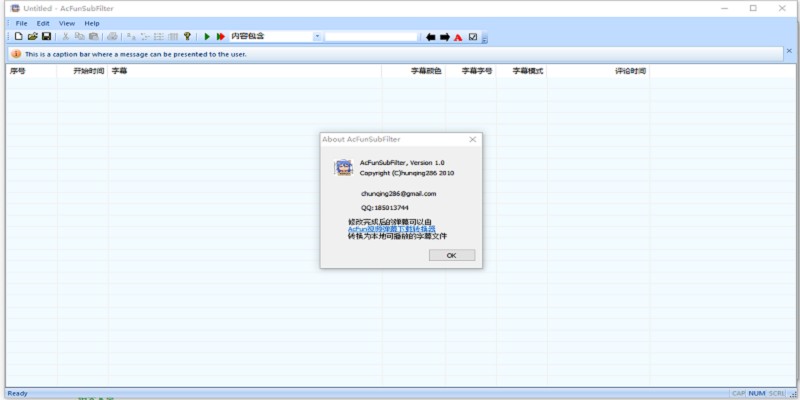800x400 pixels.
Task: Click the caption bar info icon
Action: pyautogui.click(x=16, y=54)
